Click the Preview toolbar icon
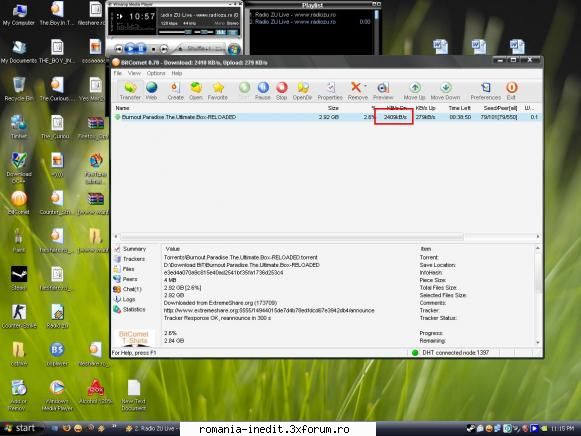581x436 pixels. (x=383, y=91)
